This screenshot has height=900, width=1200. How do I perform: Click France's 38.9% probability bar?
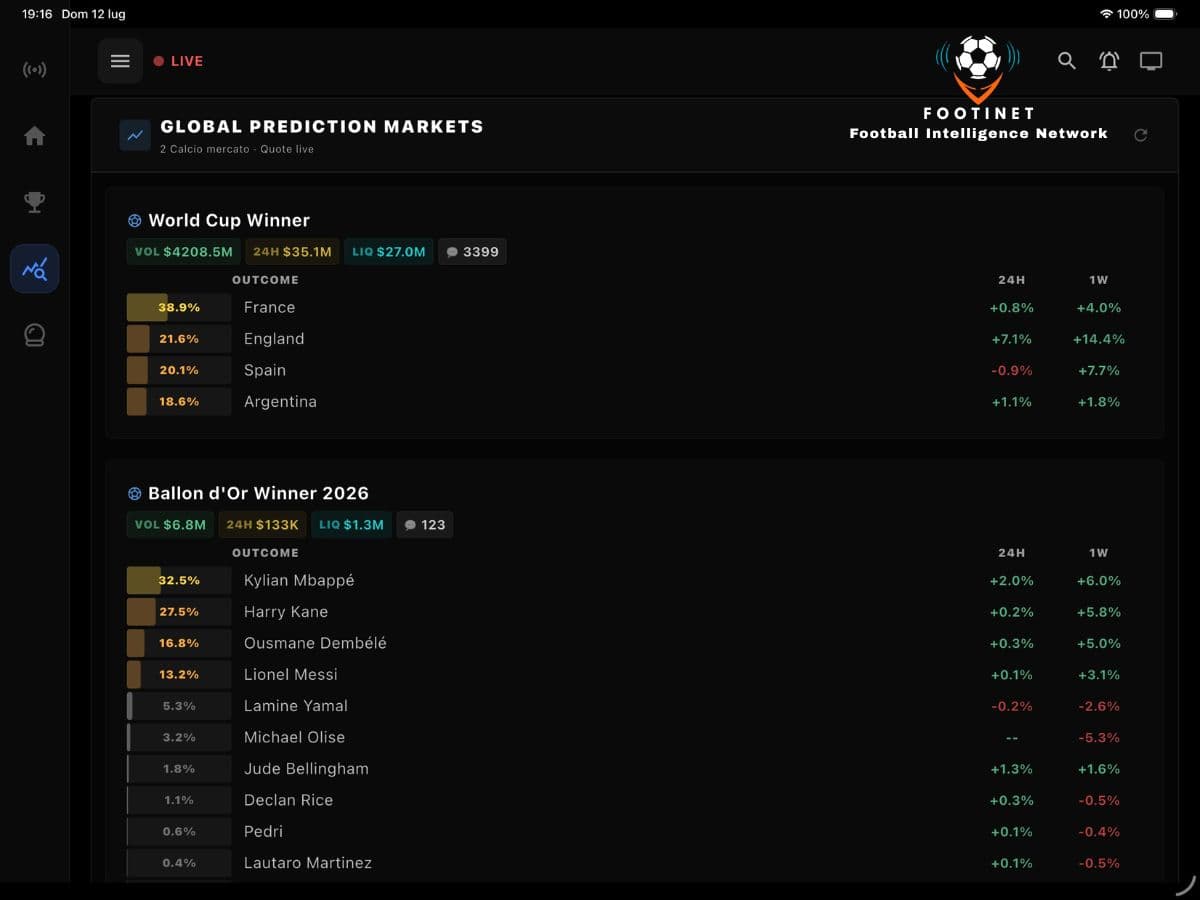click(x=179, y=308)
